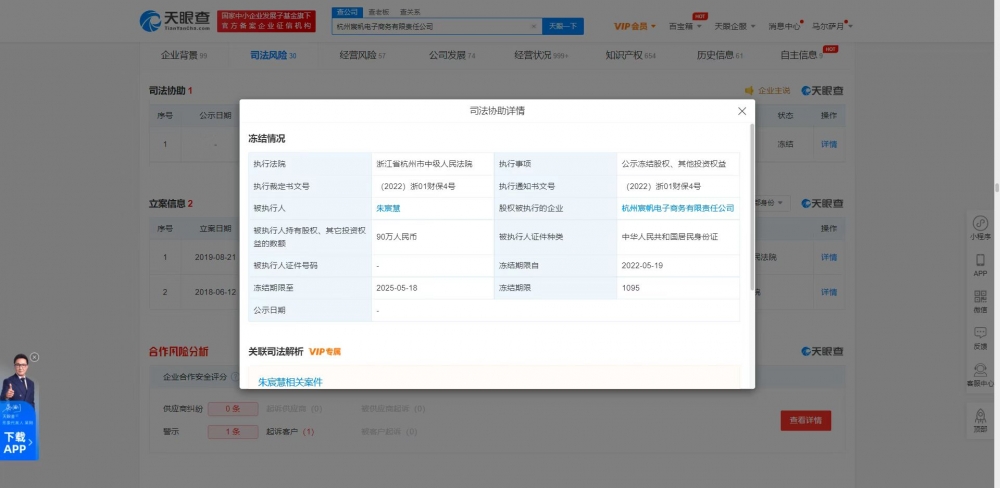The image size is (1000, 488).
Task: Click the 天眼查 logo in header
Action: 175,21
